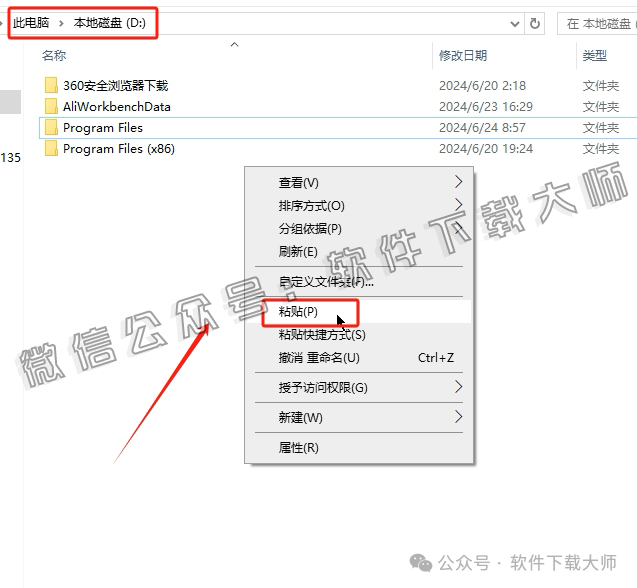Click the 360安全浏览器下载 folder icon
The width and height of the screenshot is (637, 588).
click(x=51, y=85)
